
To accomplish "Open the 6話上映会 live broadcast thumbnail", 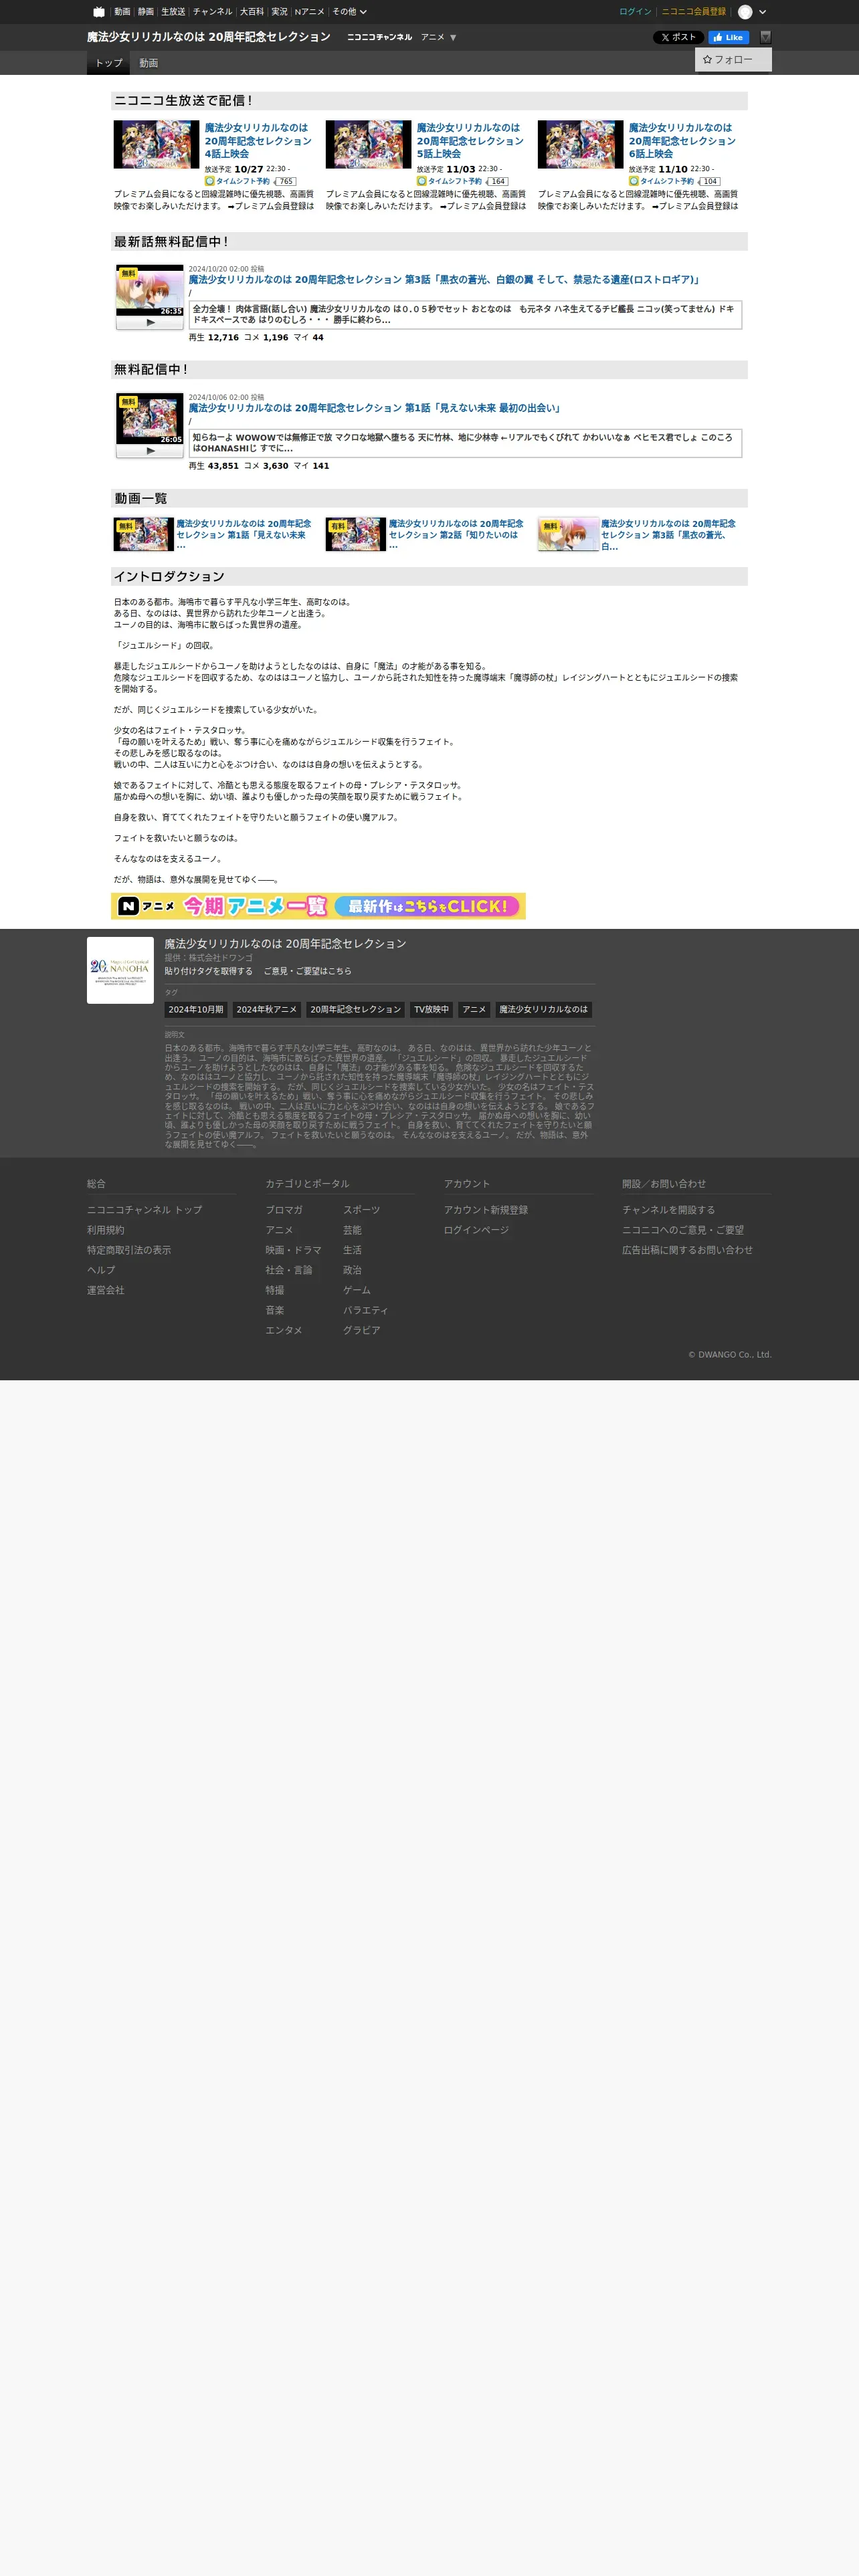I will pyautogui.click(x=580, y=145).
